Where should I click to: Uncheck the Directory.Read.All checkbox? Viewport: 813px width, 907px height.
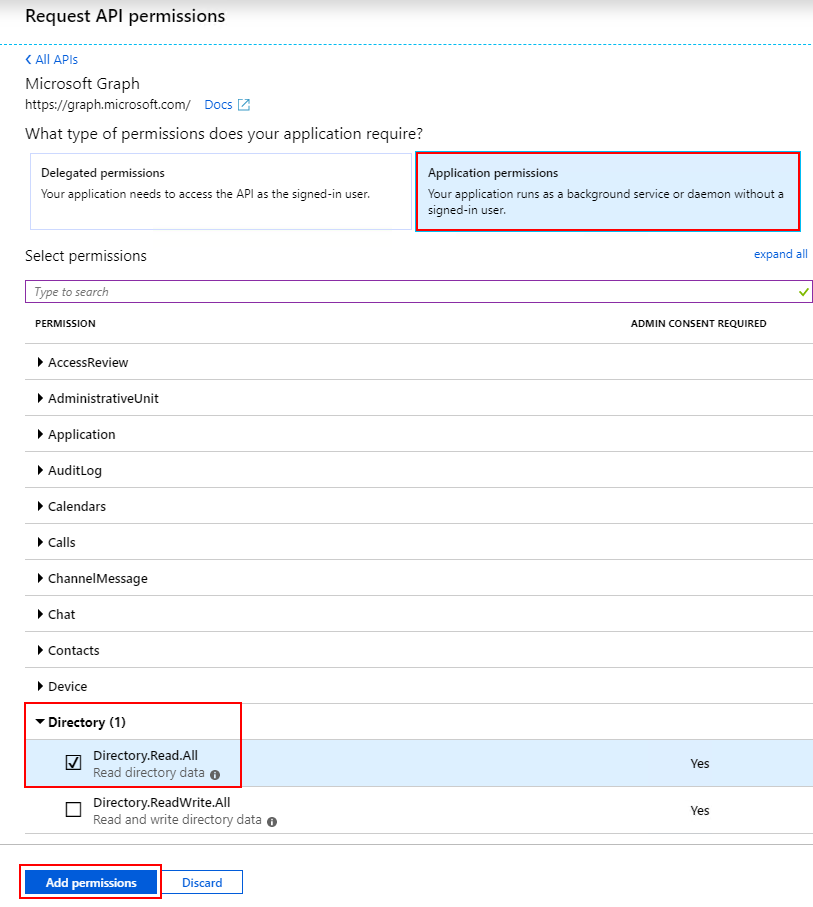click(73, 762)
